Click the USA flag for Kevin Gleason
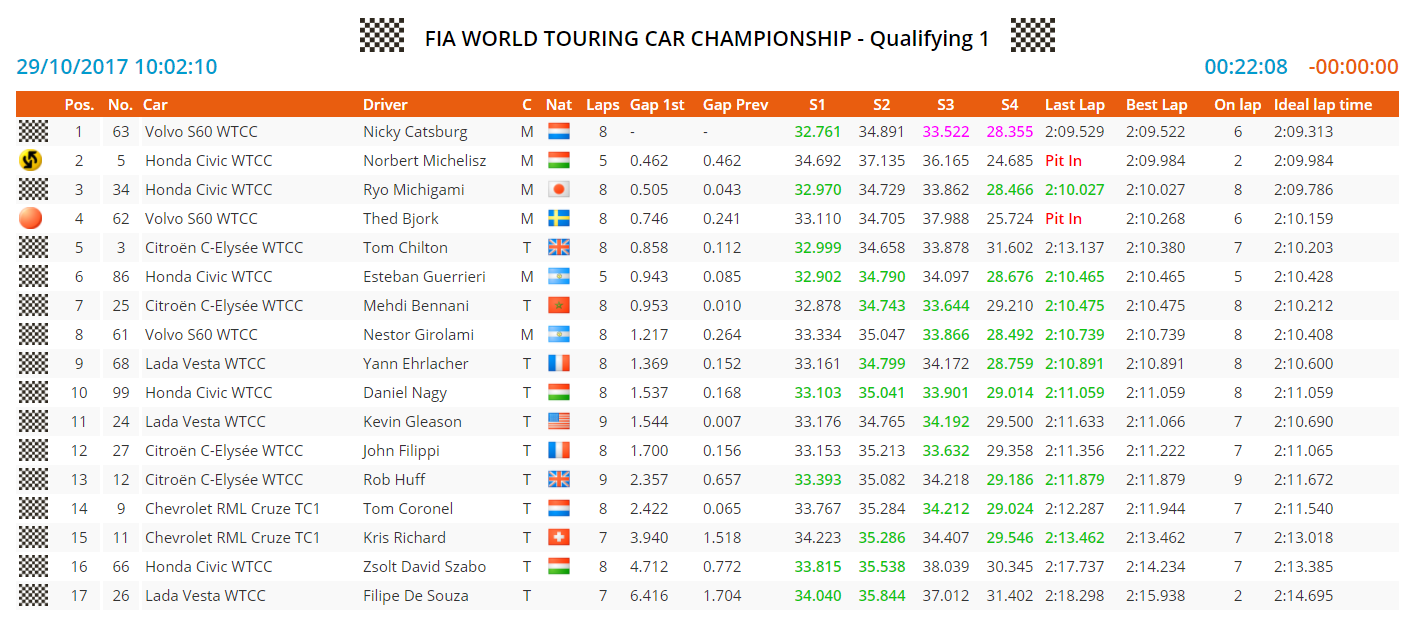 click(558, 422)
